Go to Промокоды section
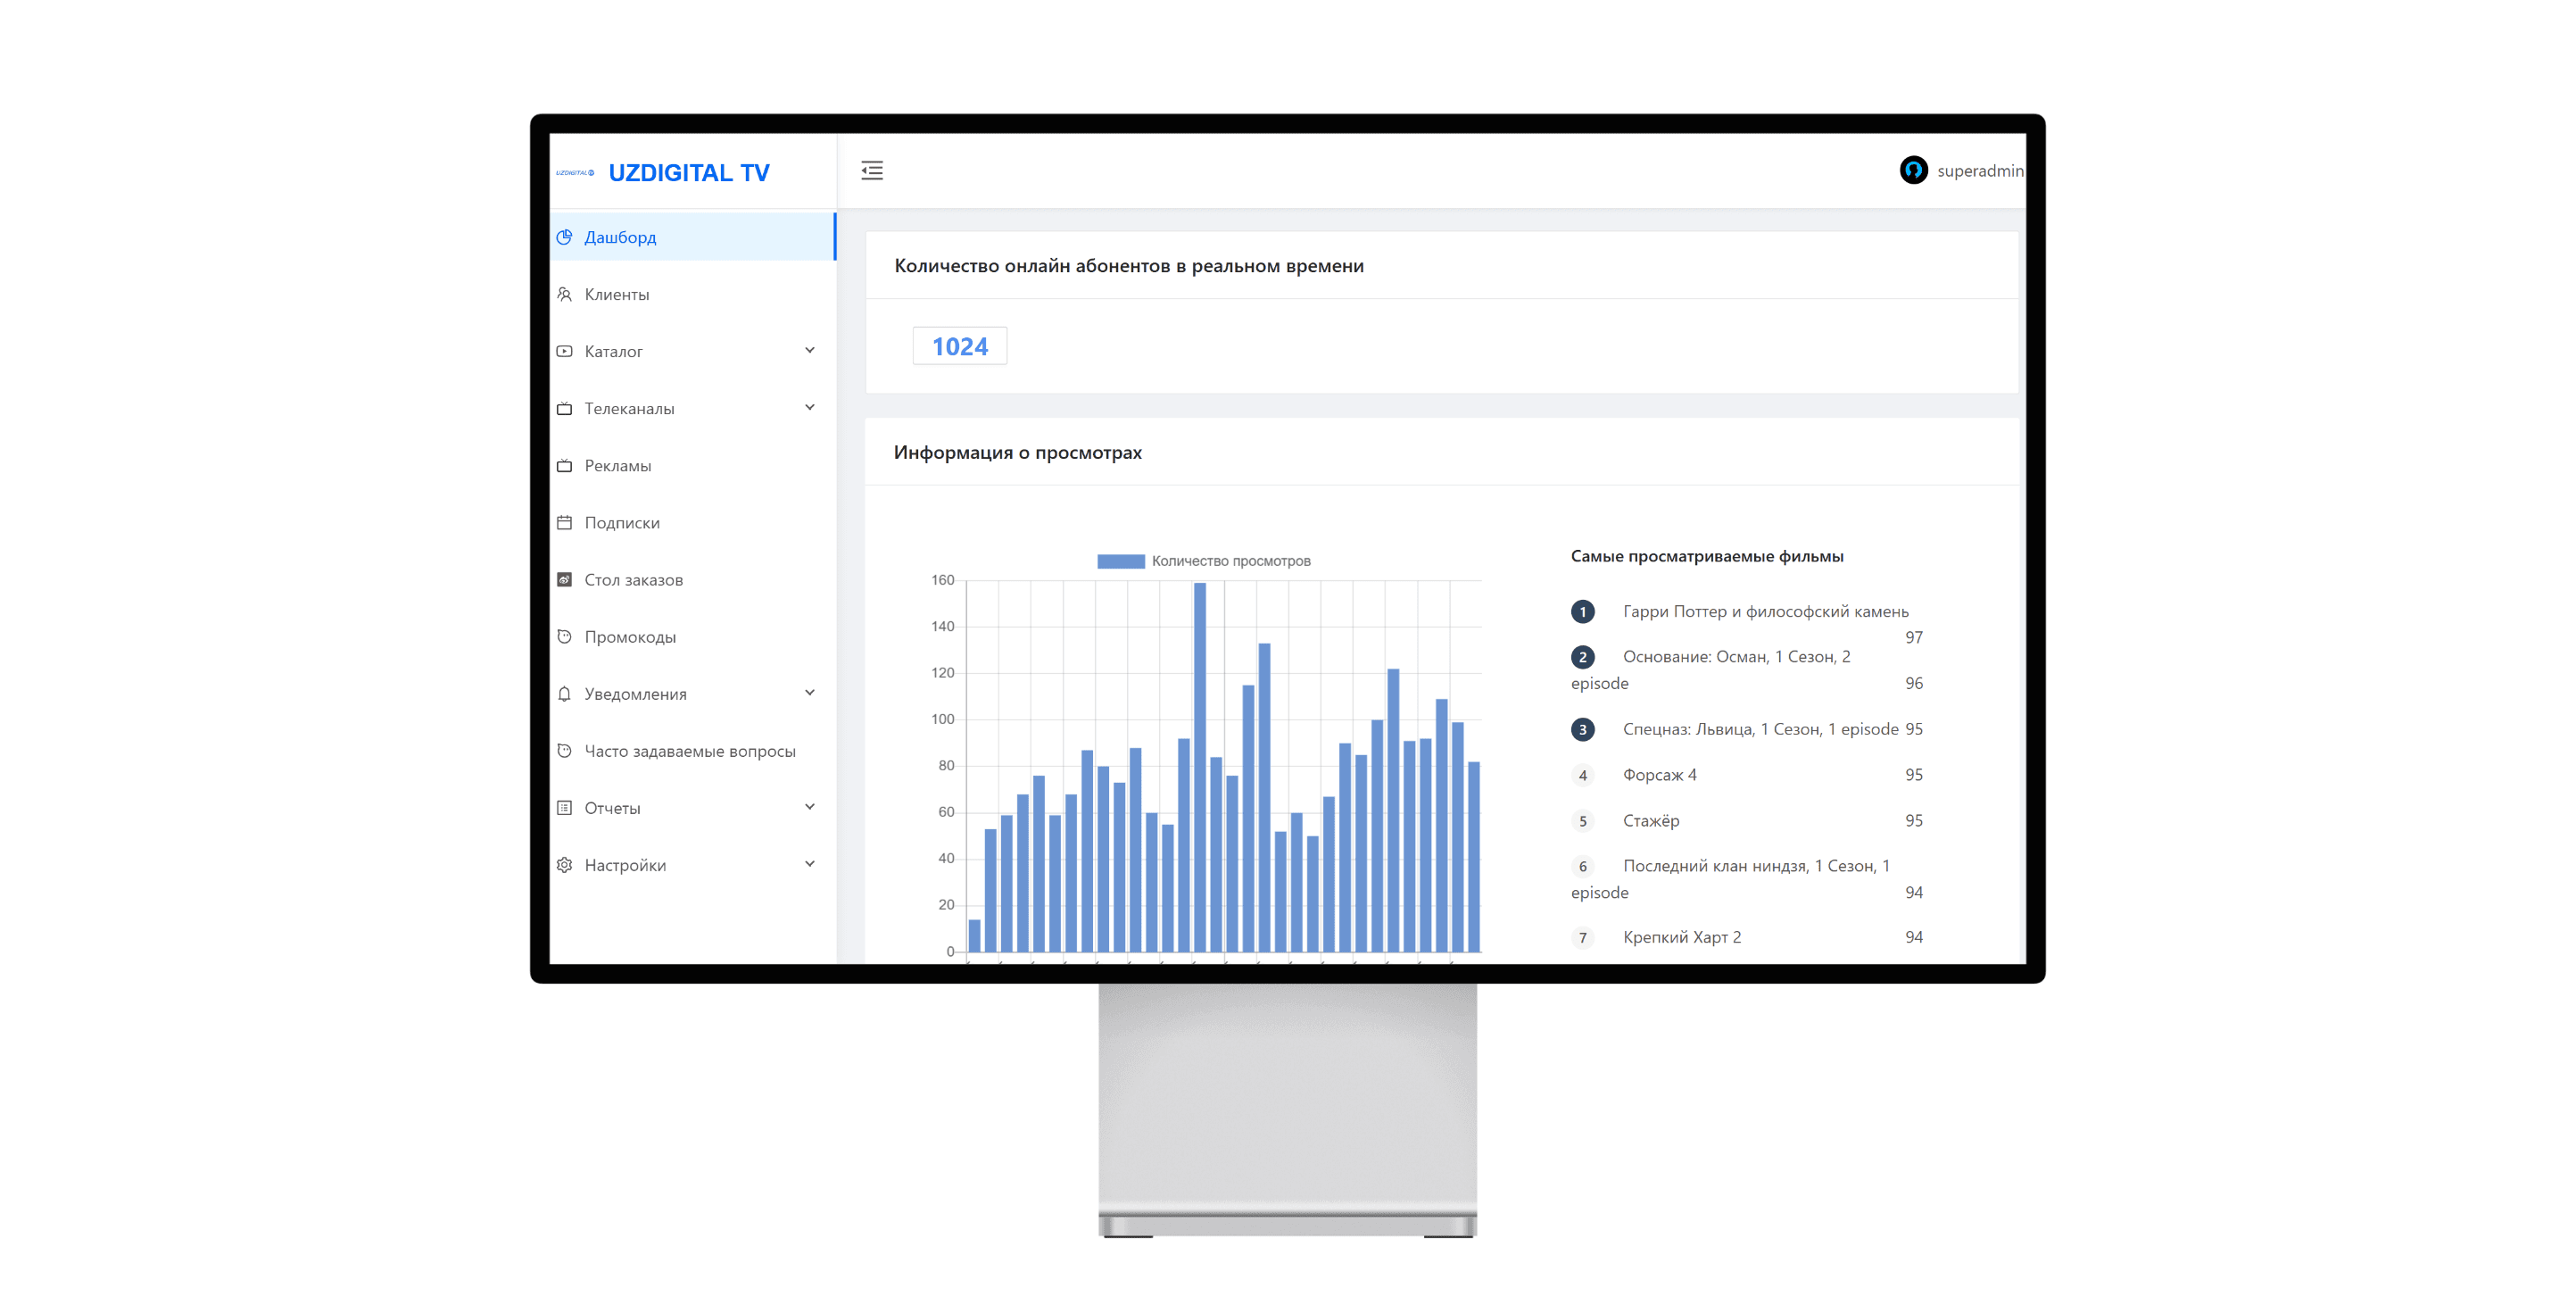 tap(692, 636)
